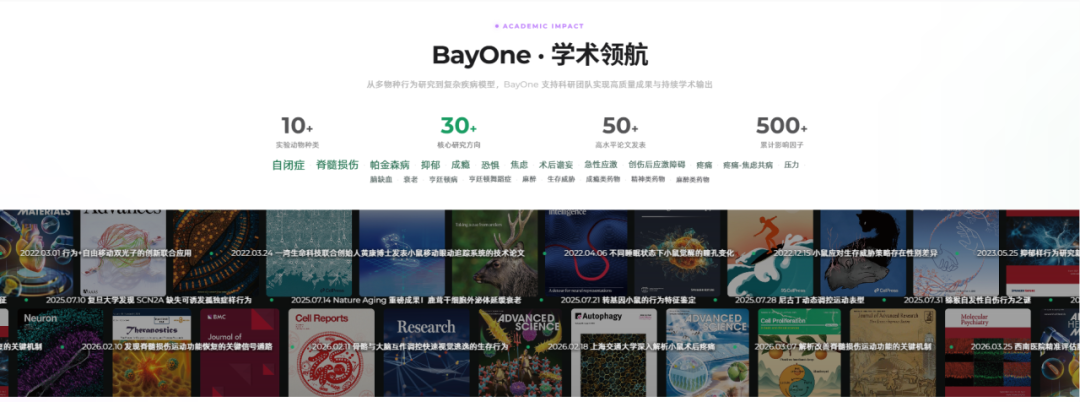Select the 压力 tag
Screen dimensions: 1080x402
point(791,165)
